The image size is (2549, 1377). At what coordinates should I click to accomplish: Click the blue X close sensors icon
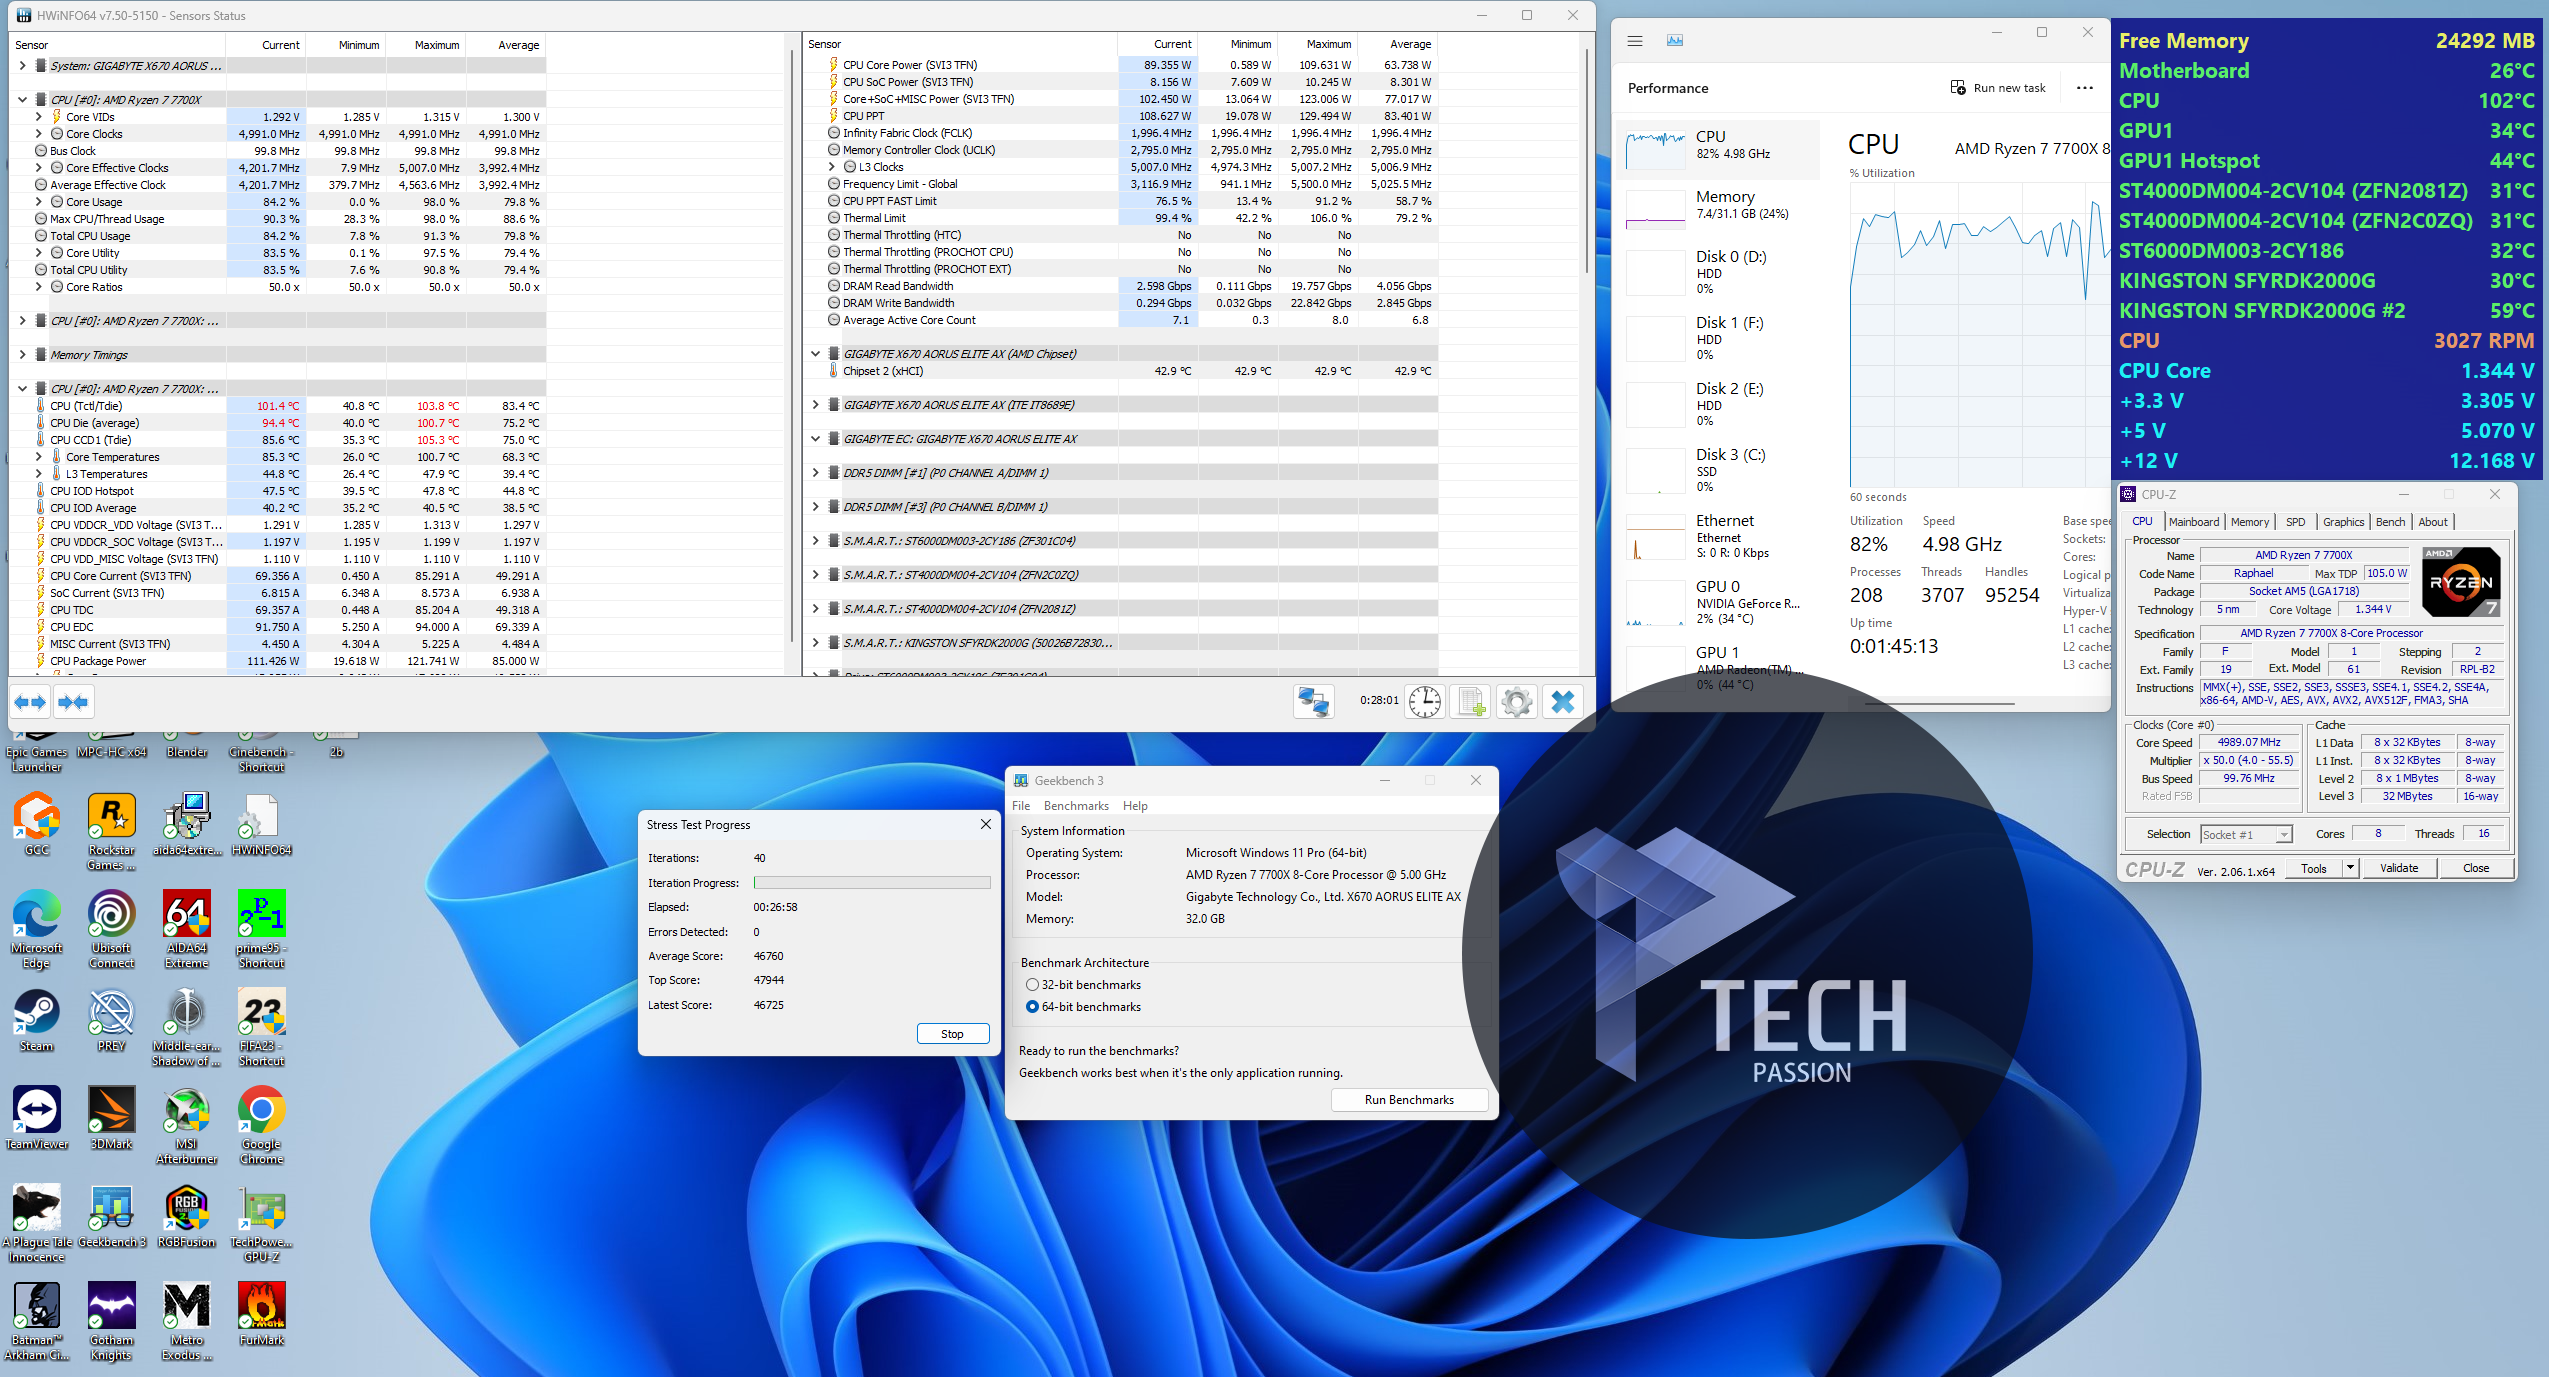1563,702
